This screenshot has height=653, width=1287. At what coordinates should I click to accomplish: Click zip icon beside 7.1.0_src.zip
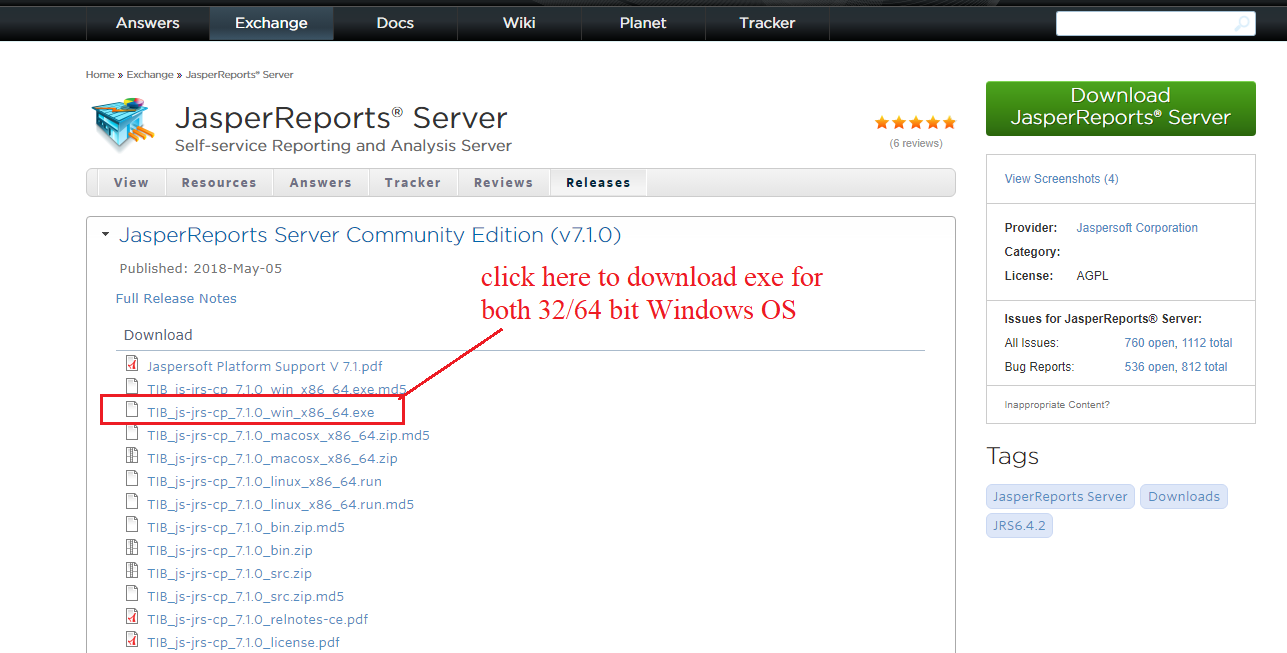pyautogui.click(x=132, y=572)
